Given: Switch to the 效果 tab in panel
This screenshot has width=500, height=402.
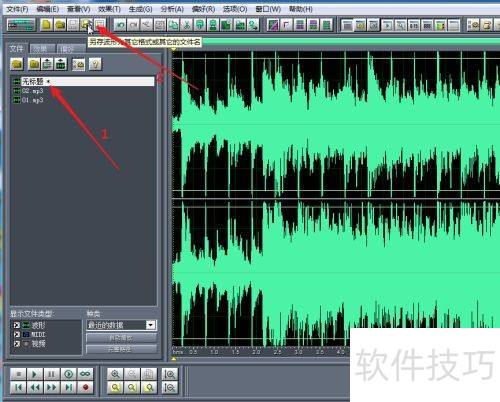Looking at the screenshot, I should click(x=41, y=49).
